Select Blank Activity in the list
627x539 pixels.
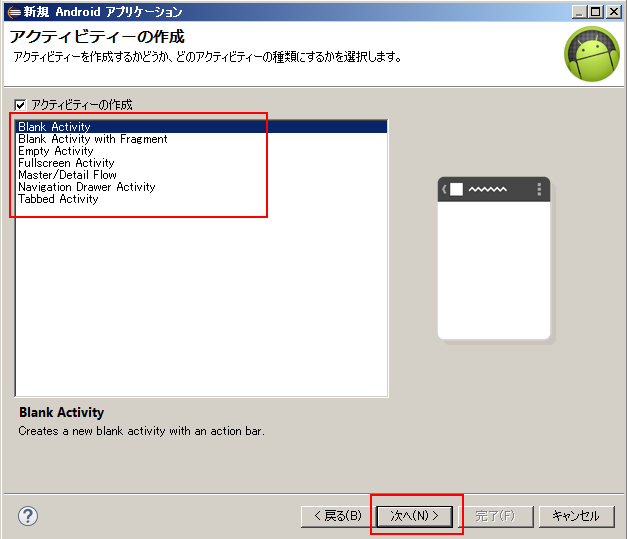pos(201,127)
